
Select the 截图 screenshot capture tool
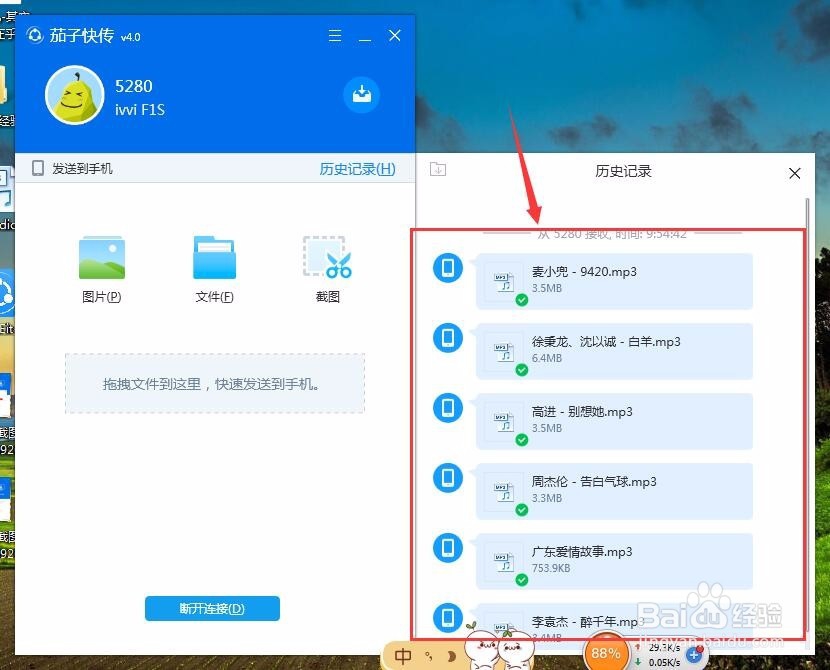(x=326, y=267)
